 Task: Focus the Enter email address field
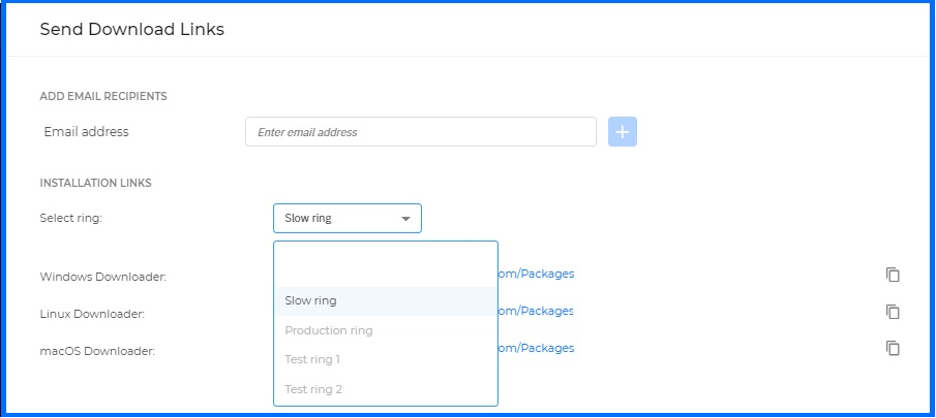420,132
